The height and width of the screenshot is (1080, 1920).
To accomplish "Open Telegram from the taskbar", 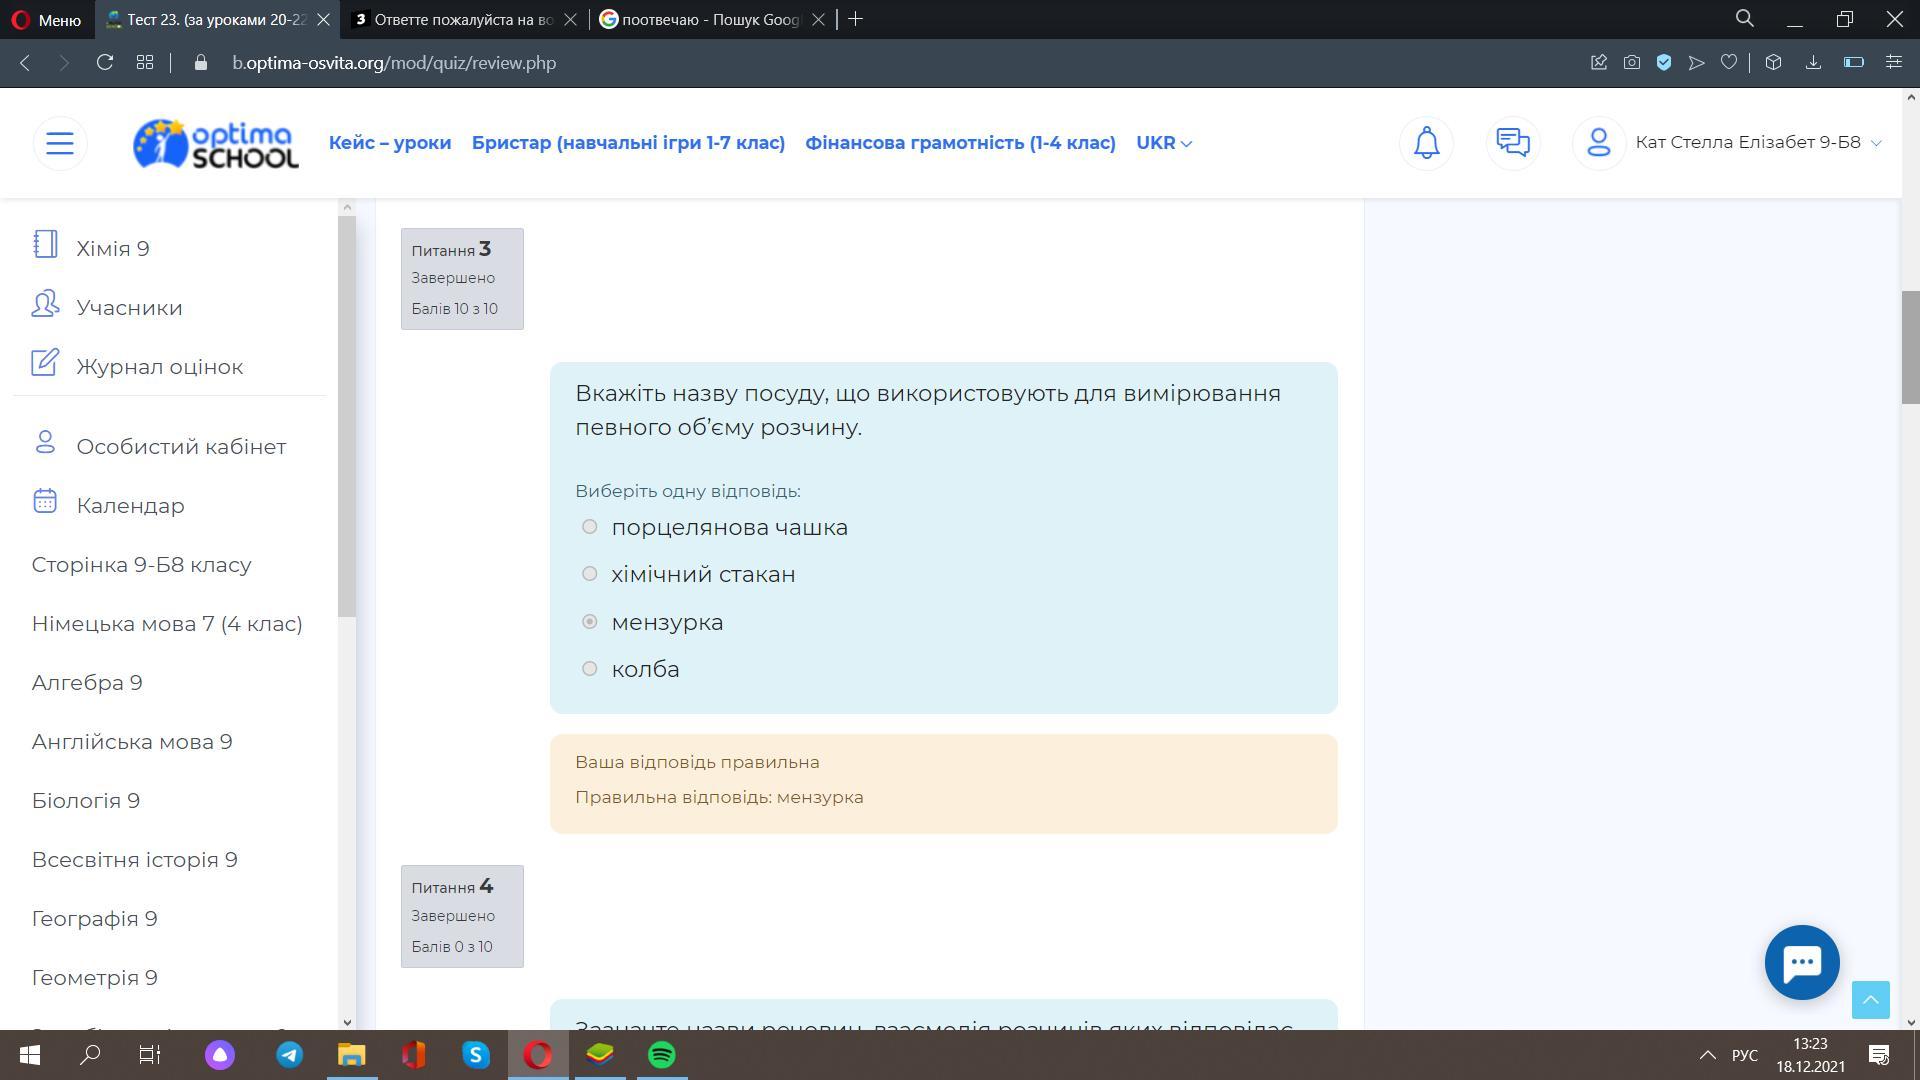I will 290,1055.
